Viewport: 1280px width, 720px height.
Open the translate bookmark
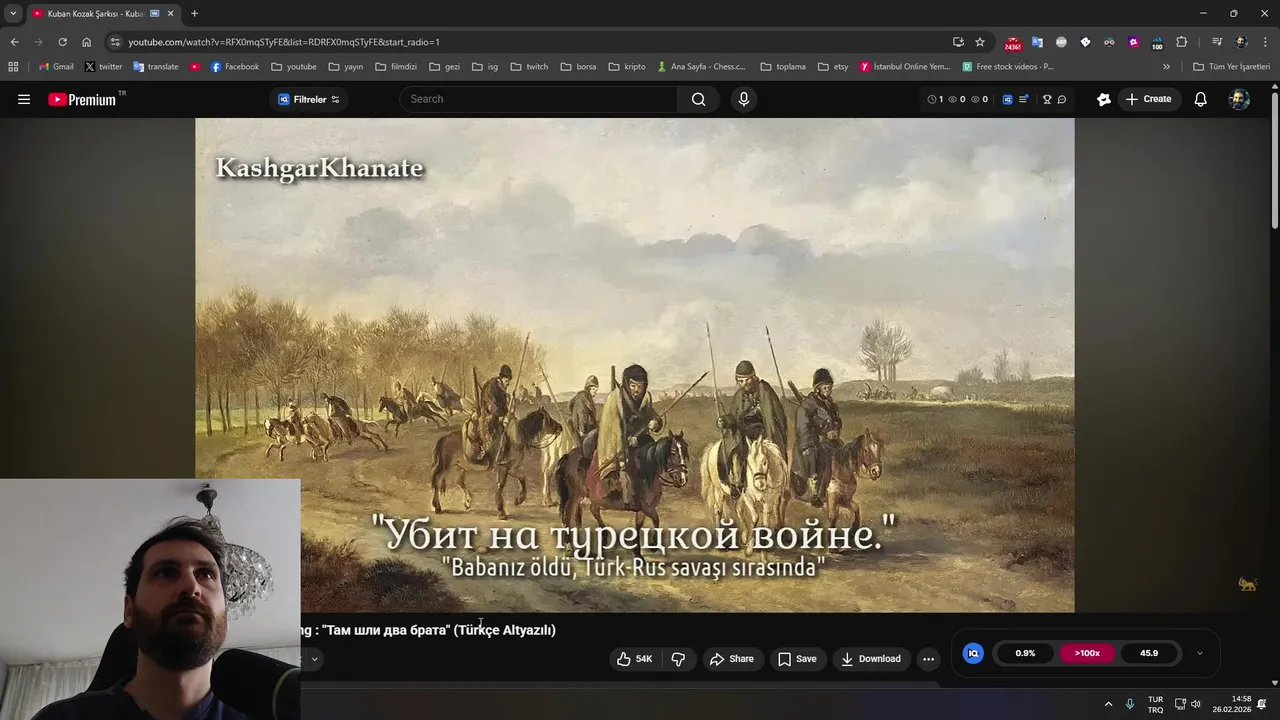click(x=155, y=67)
